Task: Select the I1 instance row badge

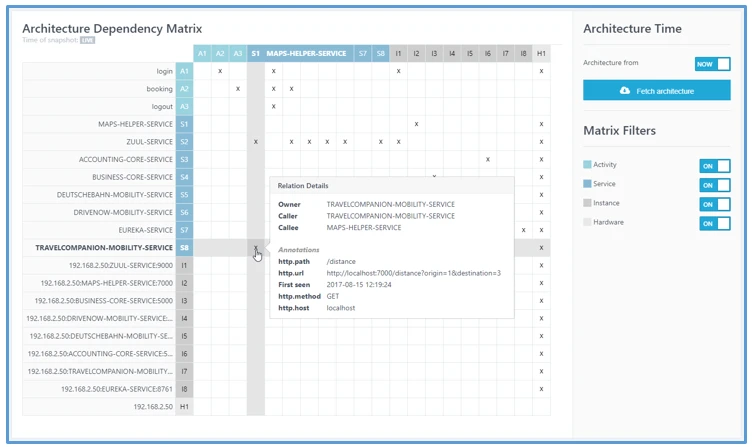Action: (184, 266)
